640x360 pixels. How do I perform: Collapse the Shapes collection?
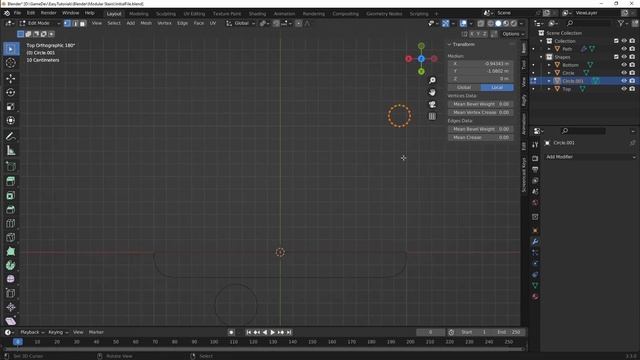542,57
